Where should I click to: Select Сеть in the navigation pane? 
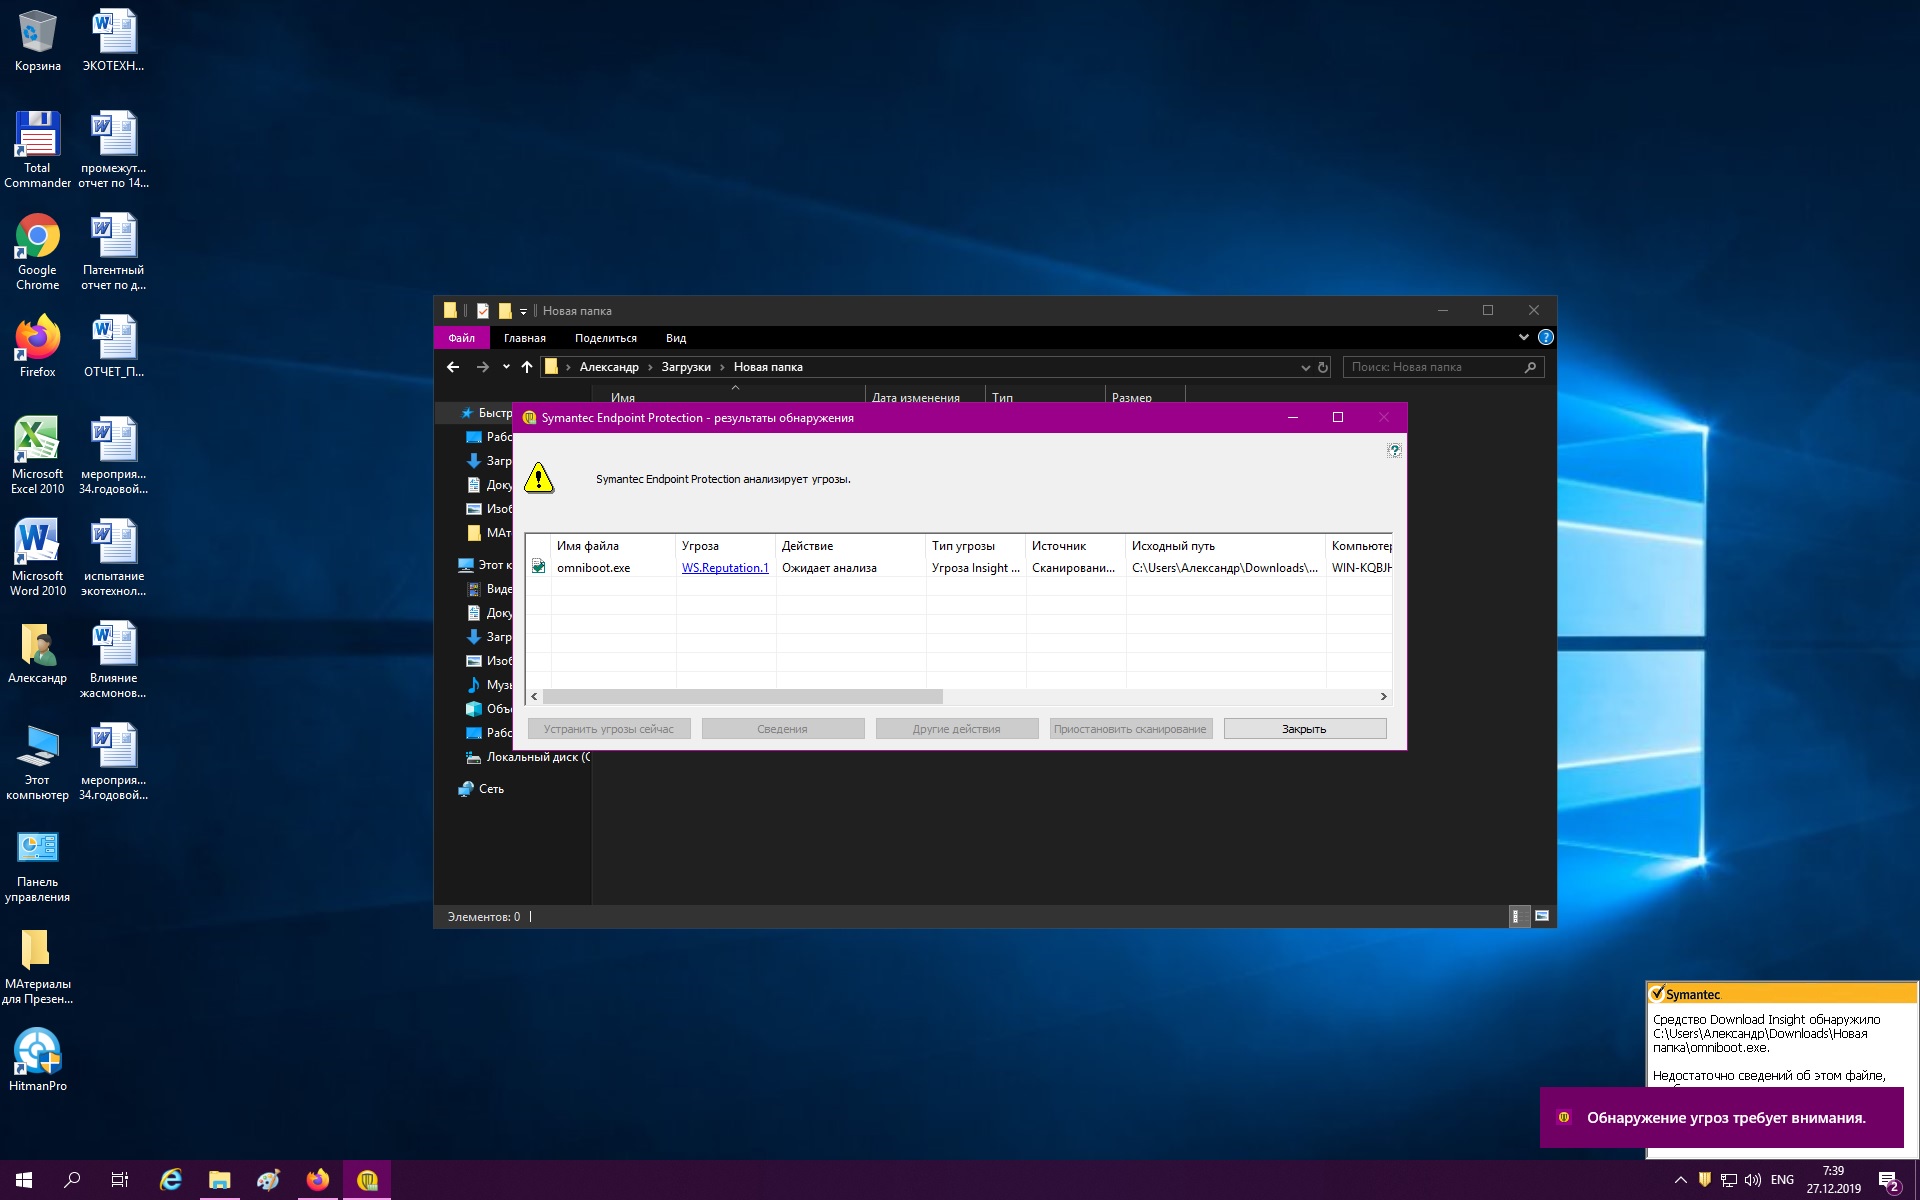[x=491, y=789]
